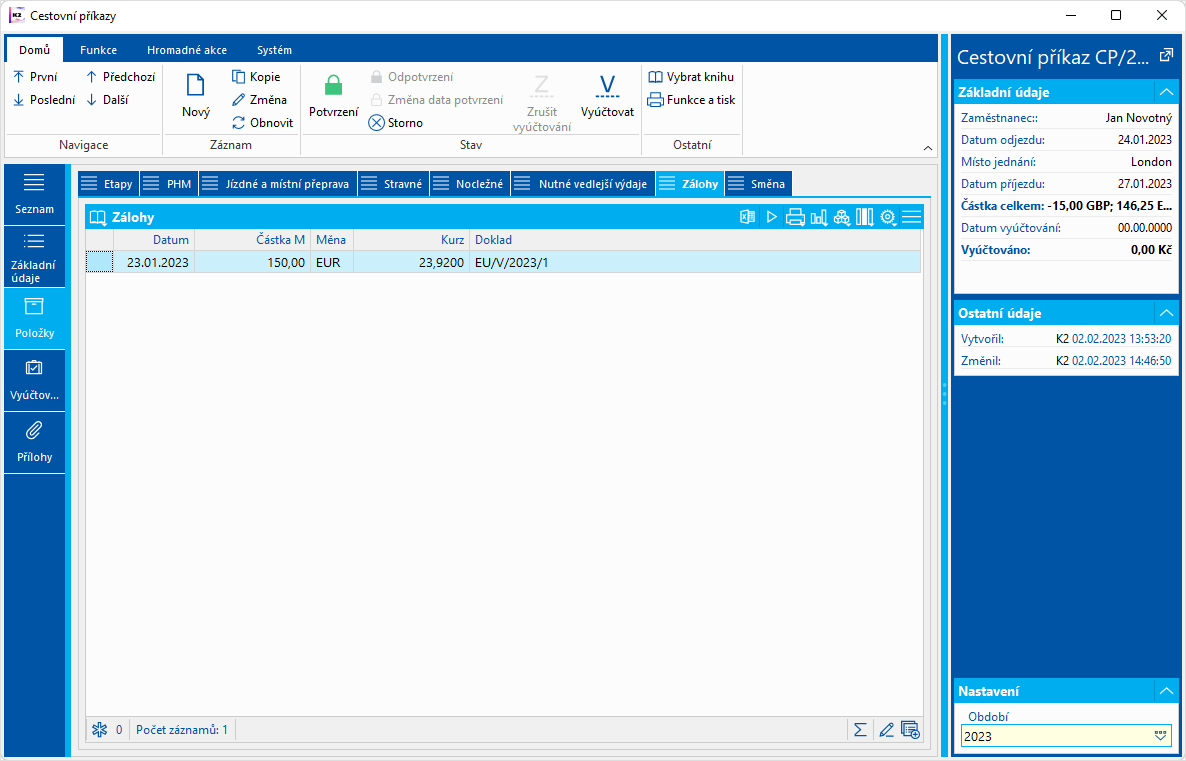Collapse the Základní údaje preview section
Screen dimensions: 1186x761
(1166, 92)
